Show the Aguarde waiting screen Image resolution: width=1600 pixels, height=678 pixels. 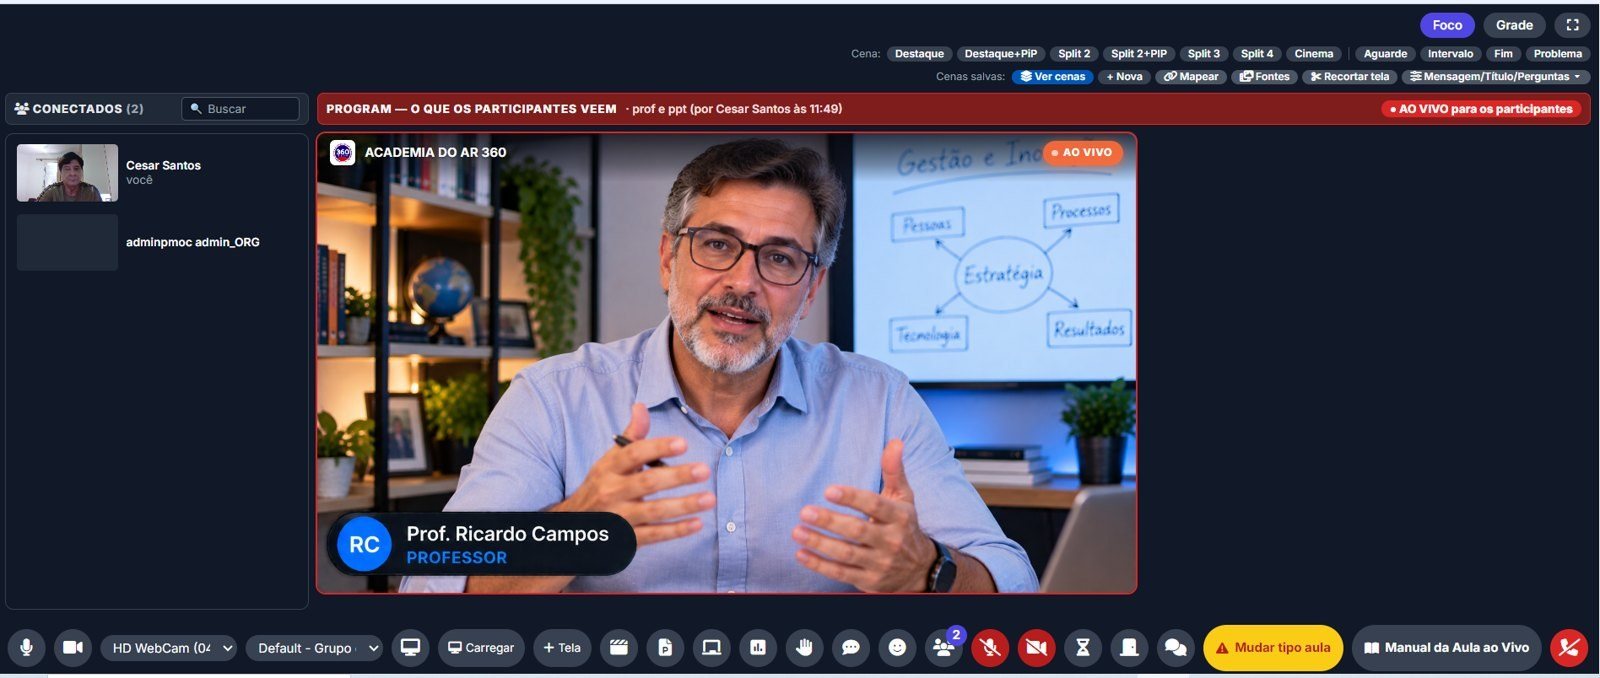1385,54
